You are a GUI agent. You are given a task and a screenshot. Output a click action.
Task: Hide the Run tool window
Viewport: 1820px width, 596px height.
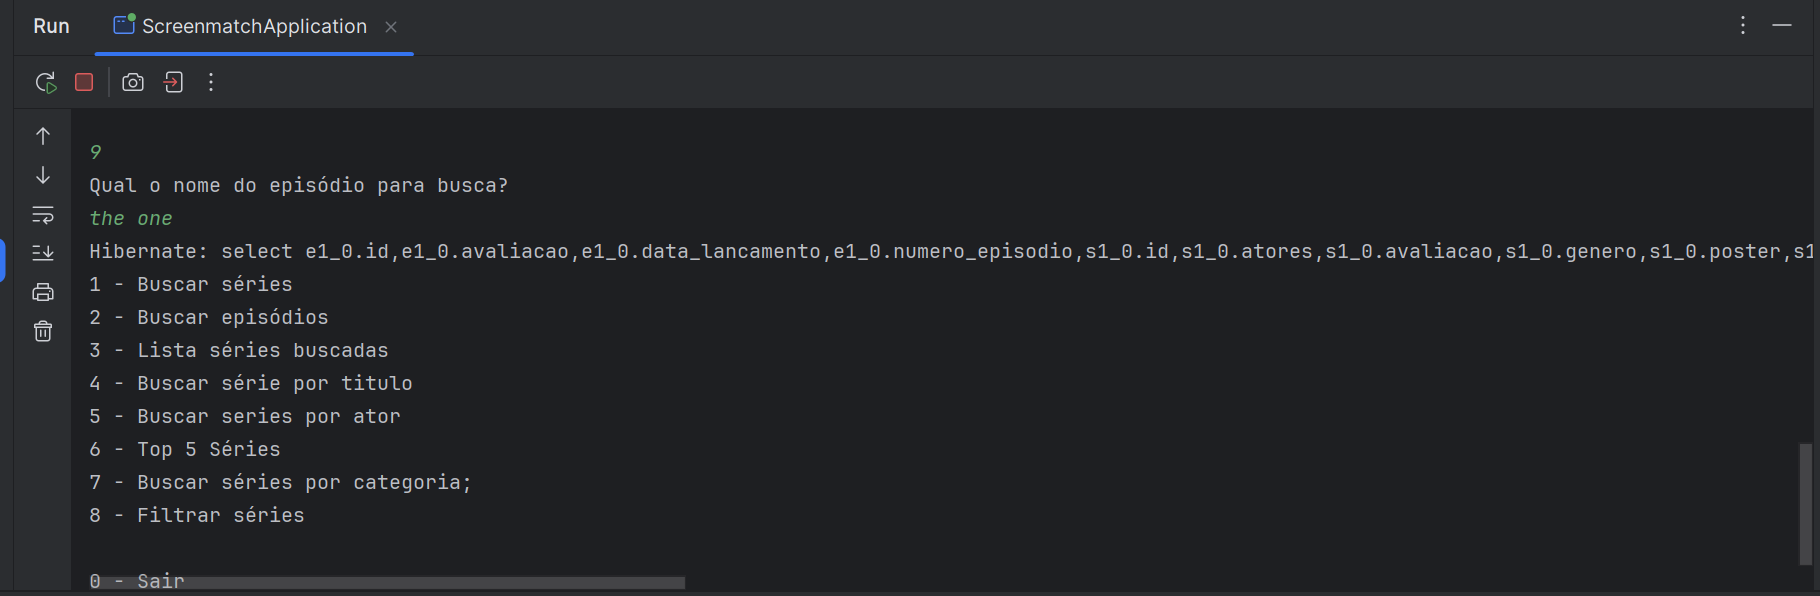[x=1782, y=26]
